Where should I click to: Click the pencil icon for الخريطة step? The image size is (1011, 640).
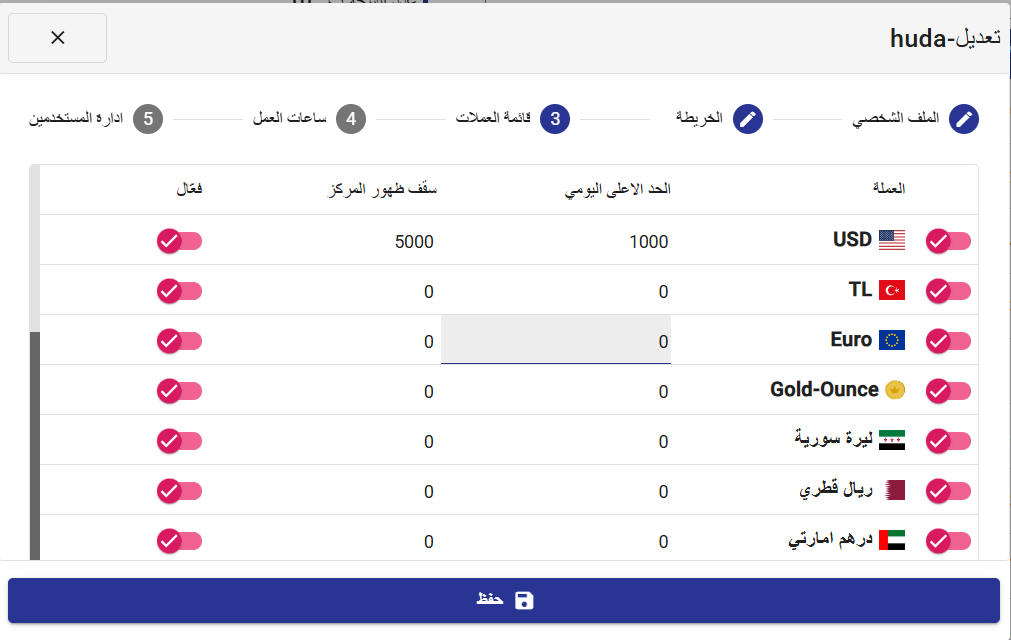[747, 119]
